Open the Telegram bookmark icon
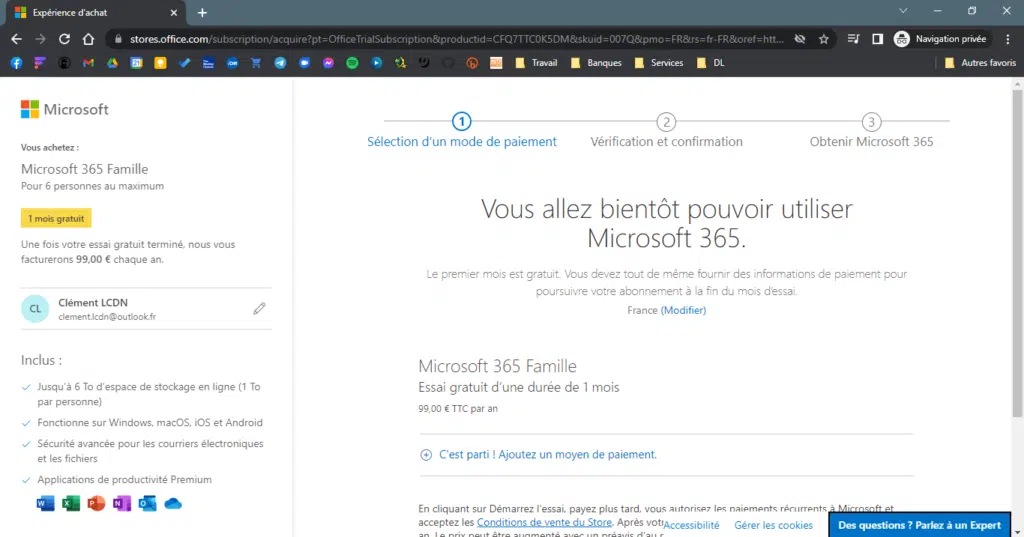The height and width of the screenshot is (537, 1024). point(280,63)
